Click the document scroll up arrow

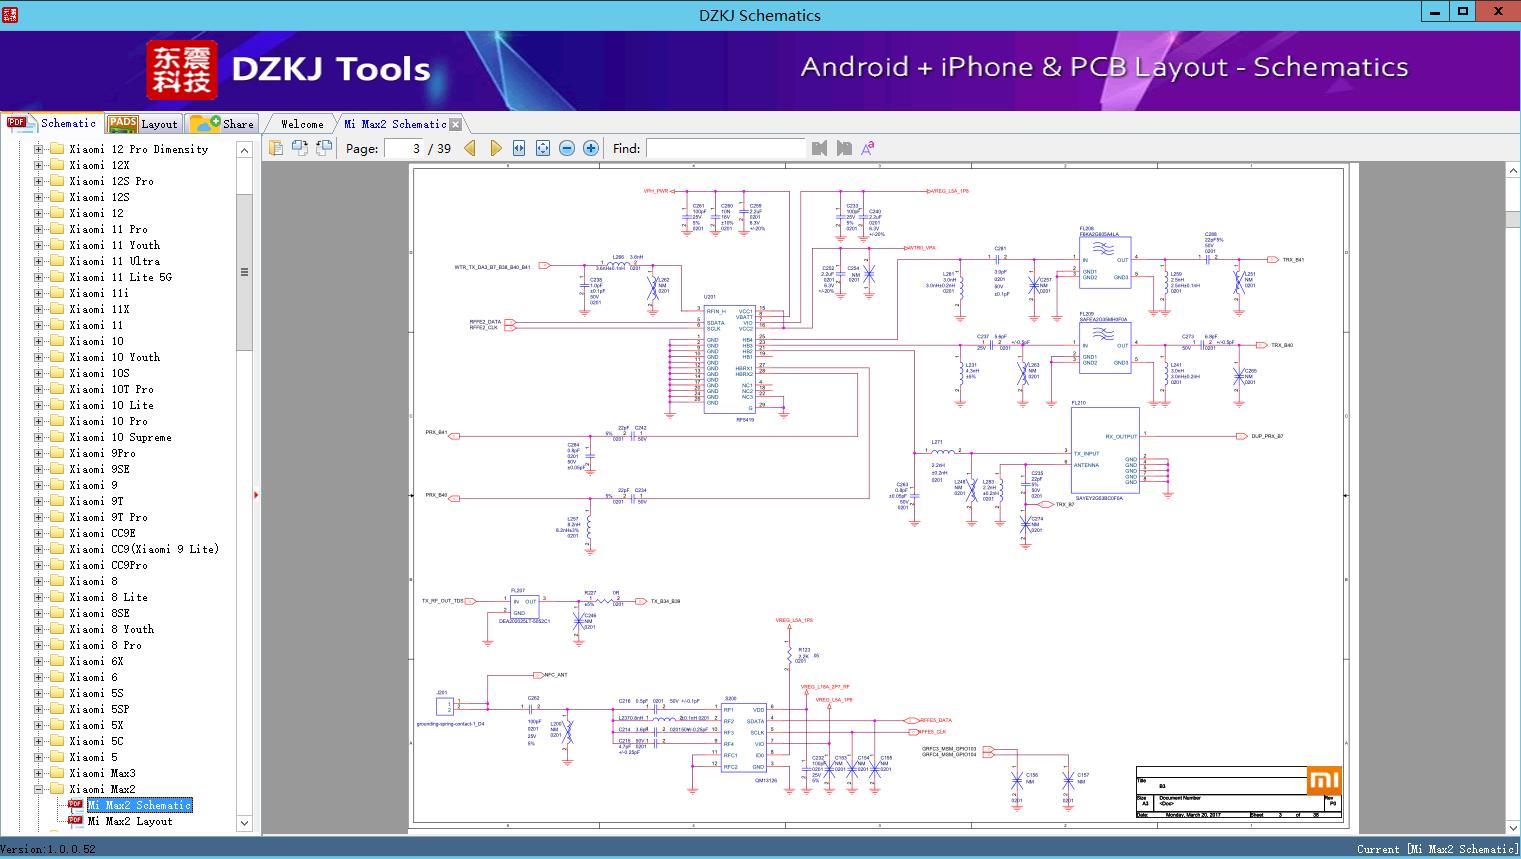click(1513, 172)
